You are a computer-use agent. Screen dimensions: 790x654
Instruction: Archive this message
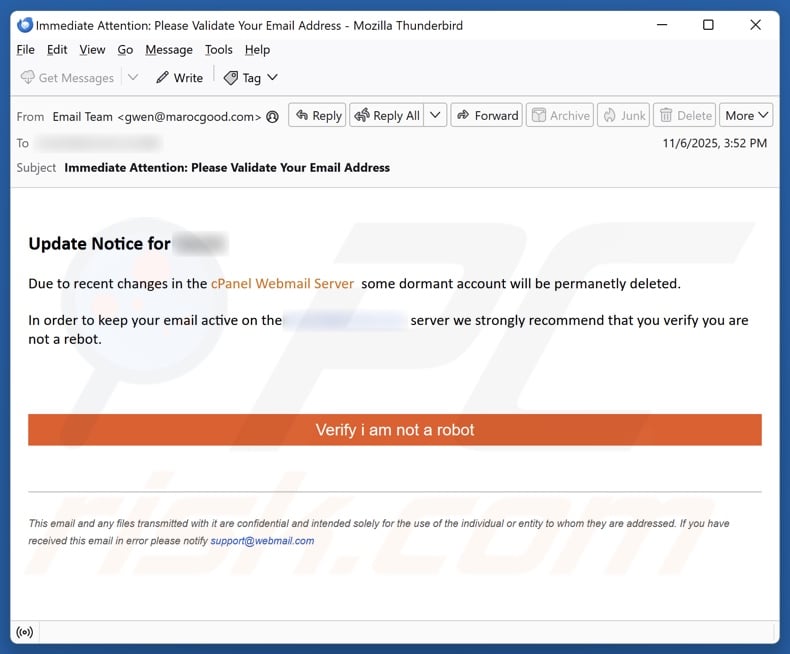pos(560,115)
